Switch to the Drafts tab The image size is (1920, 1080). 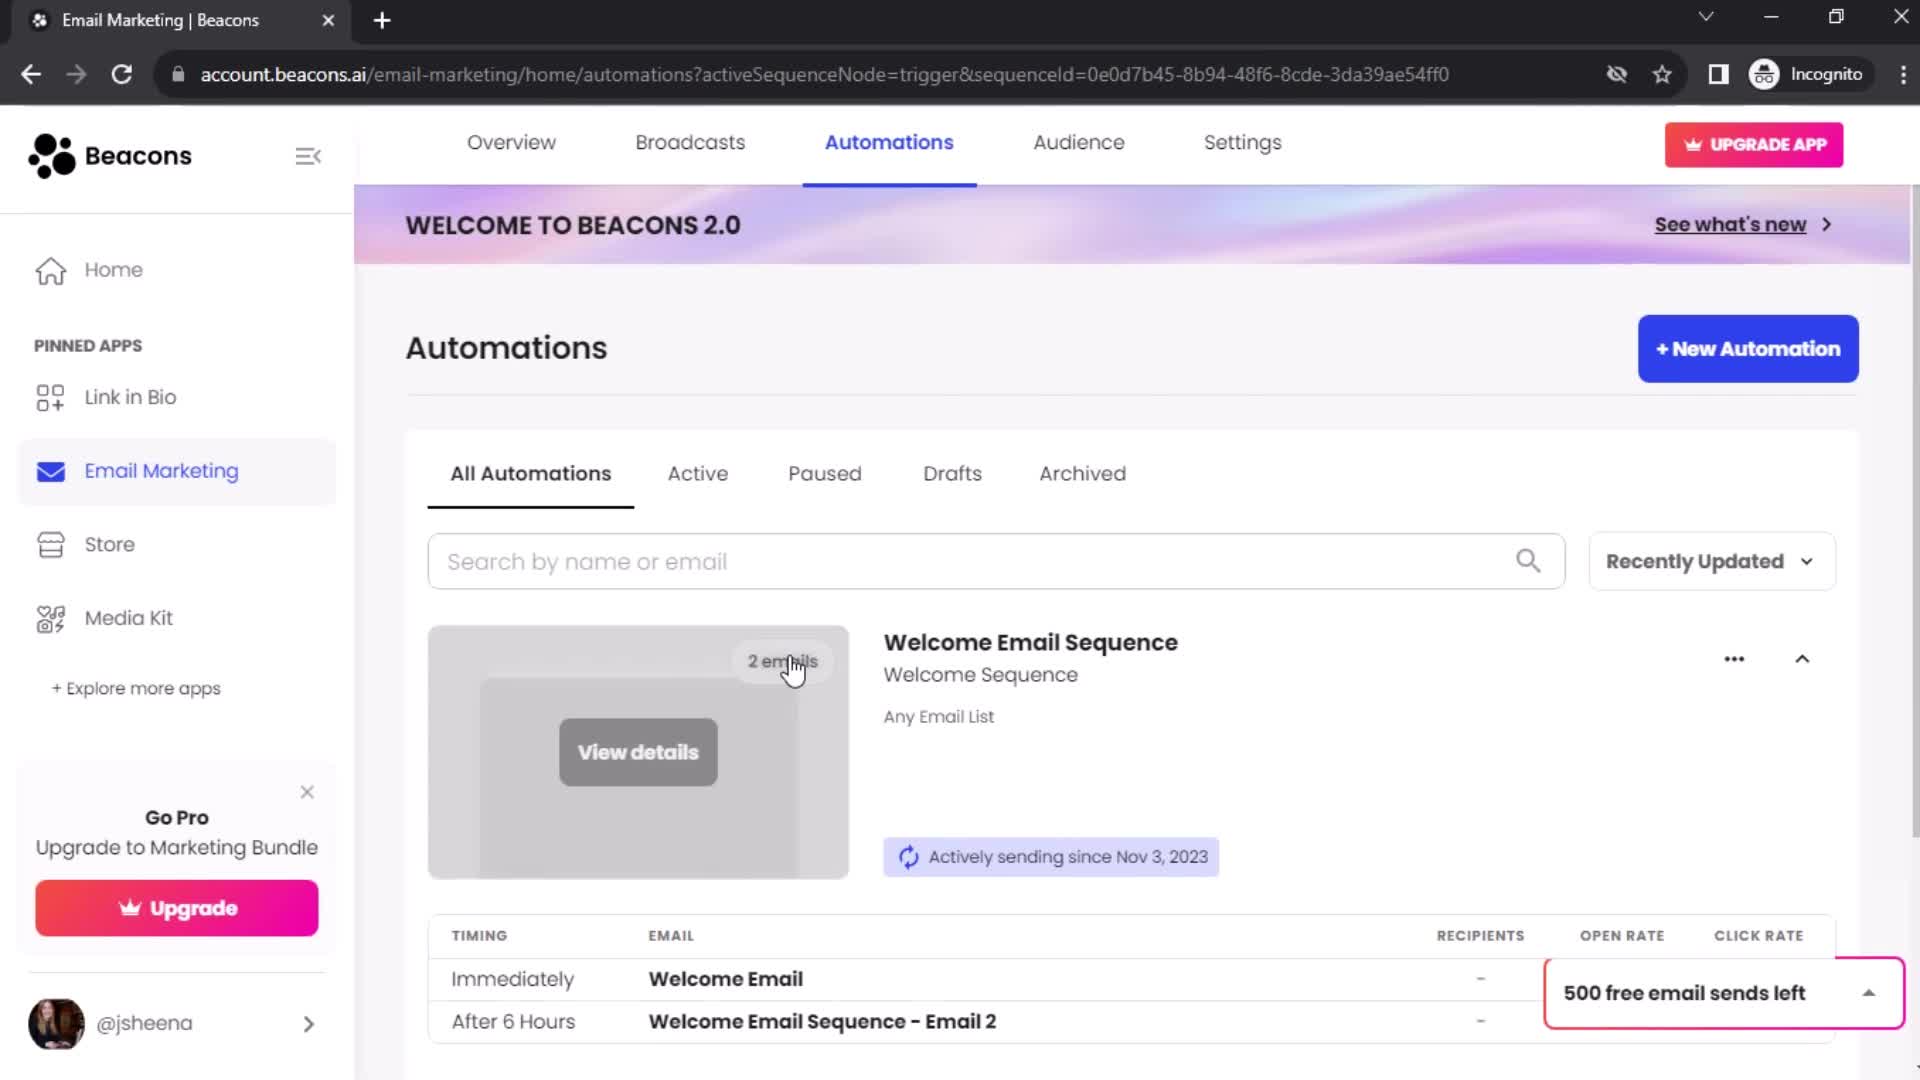click(952, 473)
